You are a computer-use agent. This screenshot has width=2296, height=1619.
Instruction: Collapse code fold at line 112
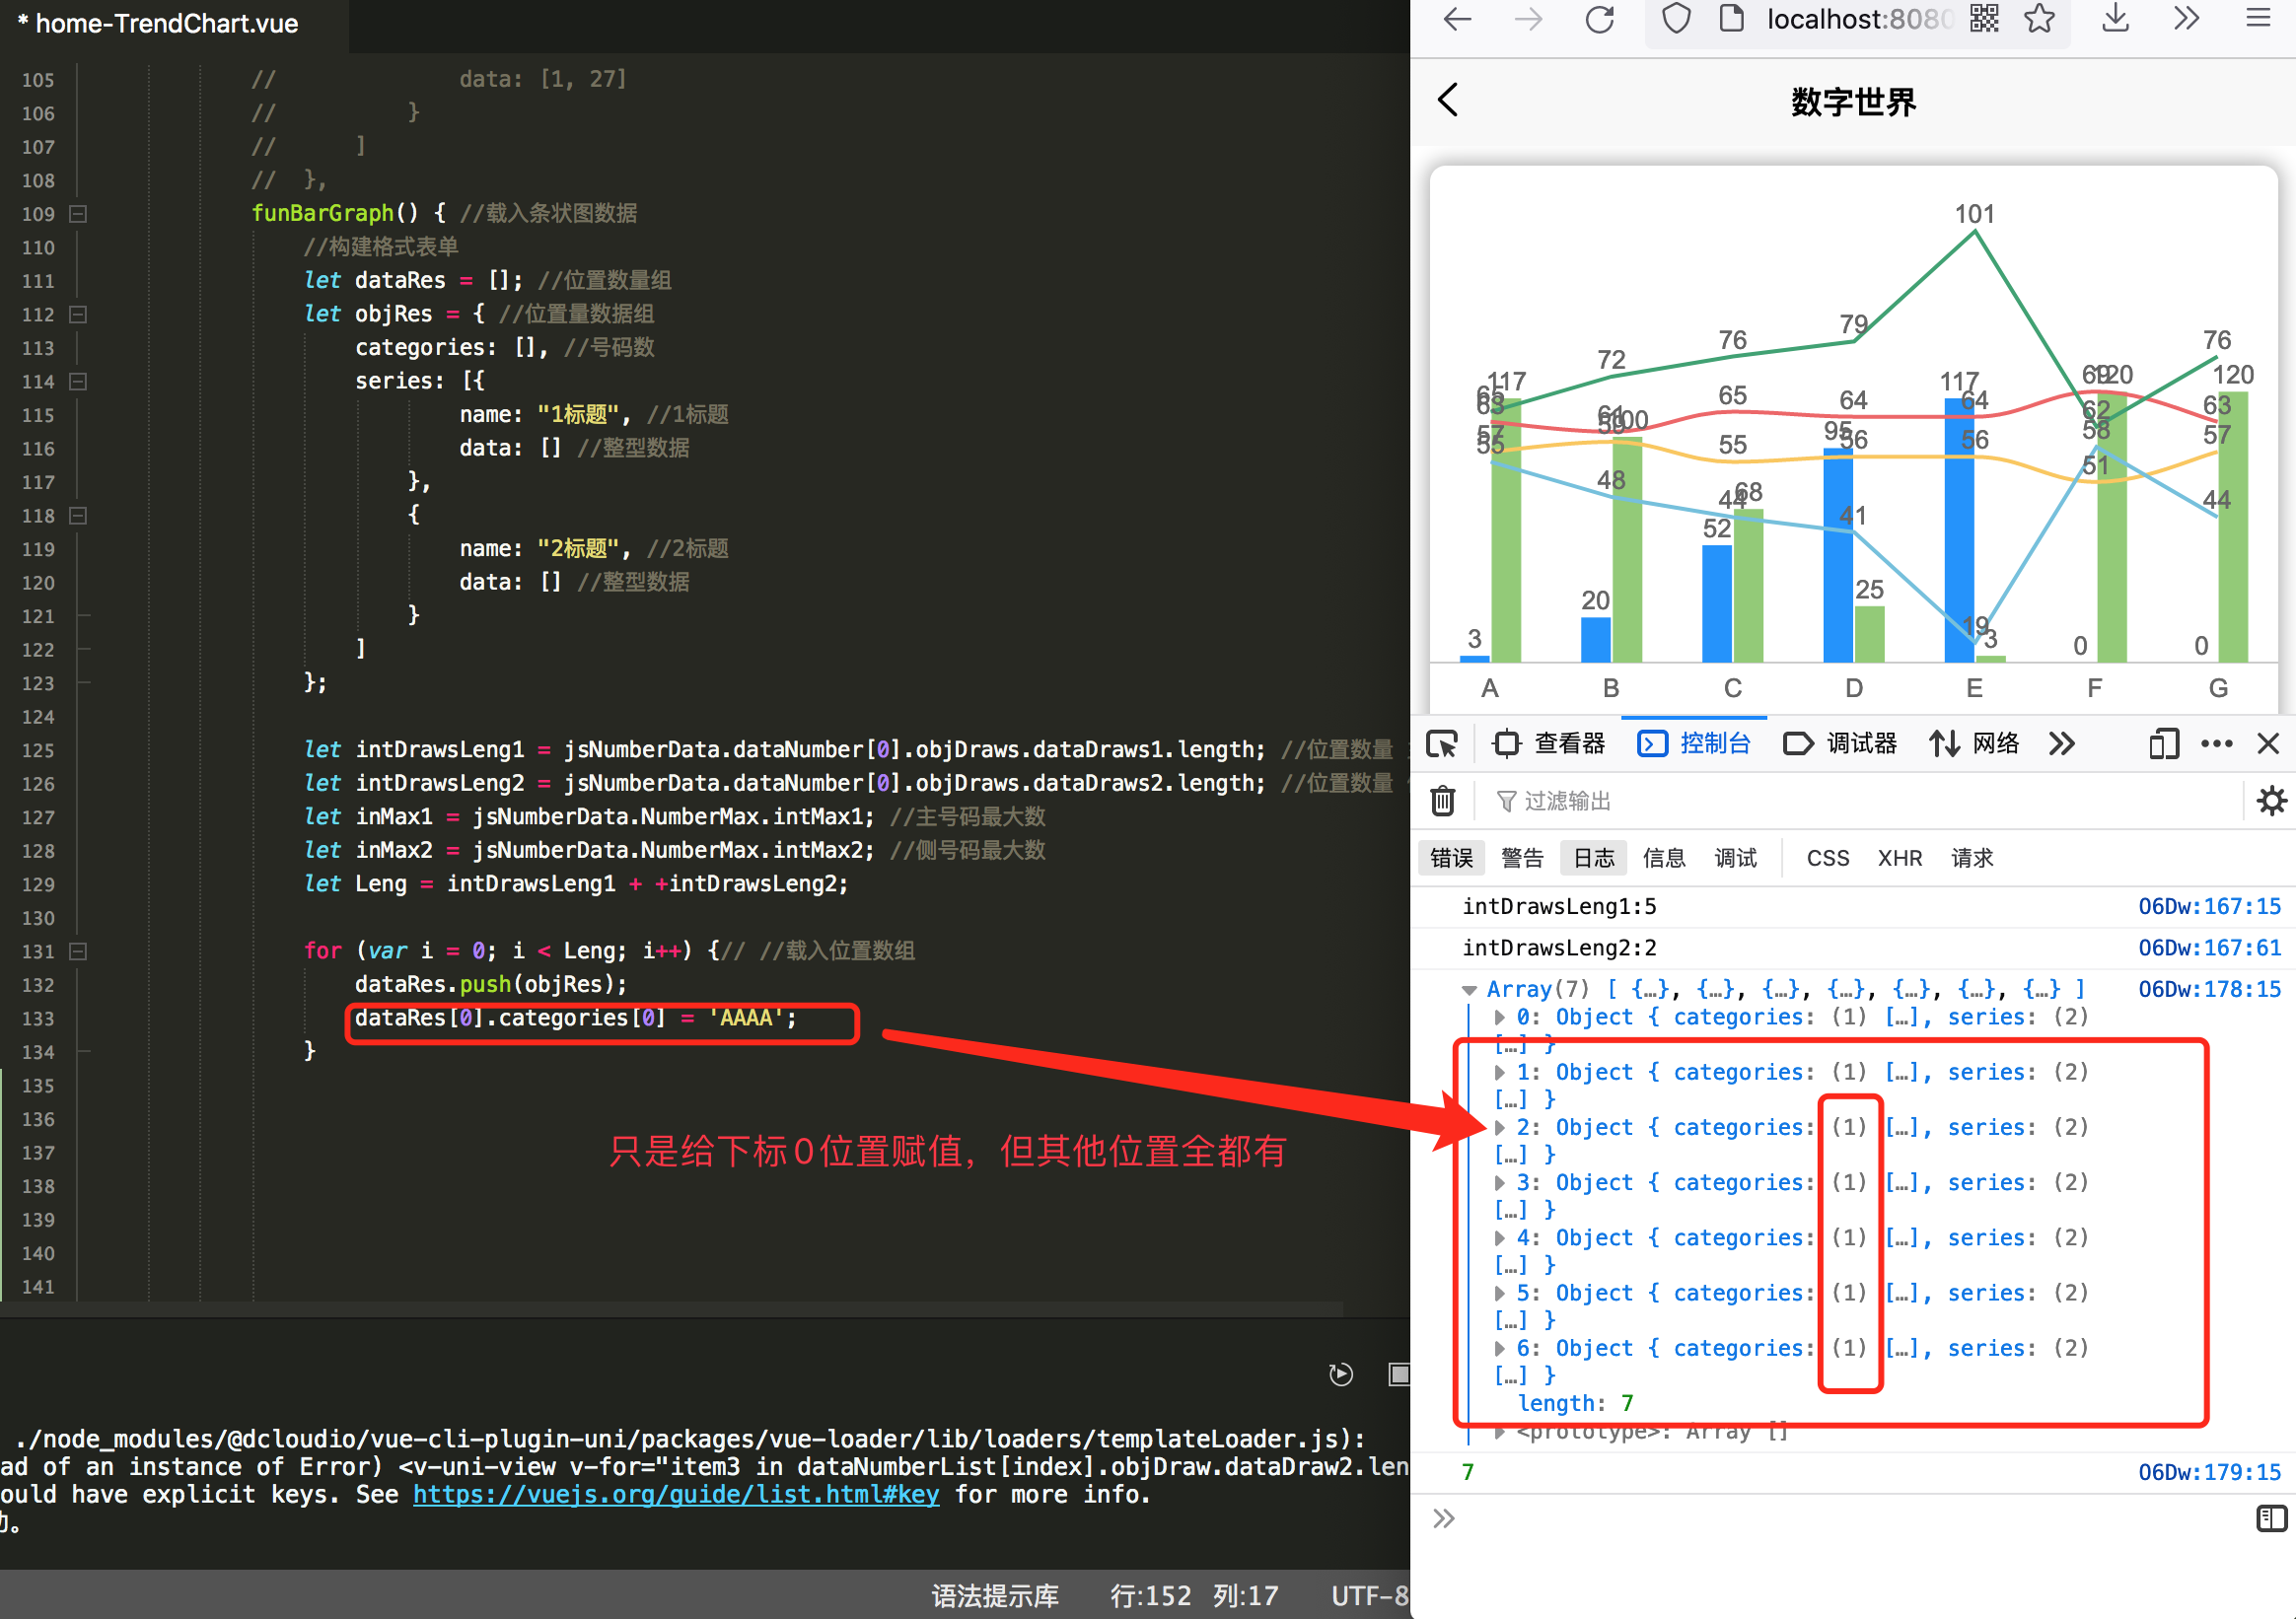[78, 314]
